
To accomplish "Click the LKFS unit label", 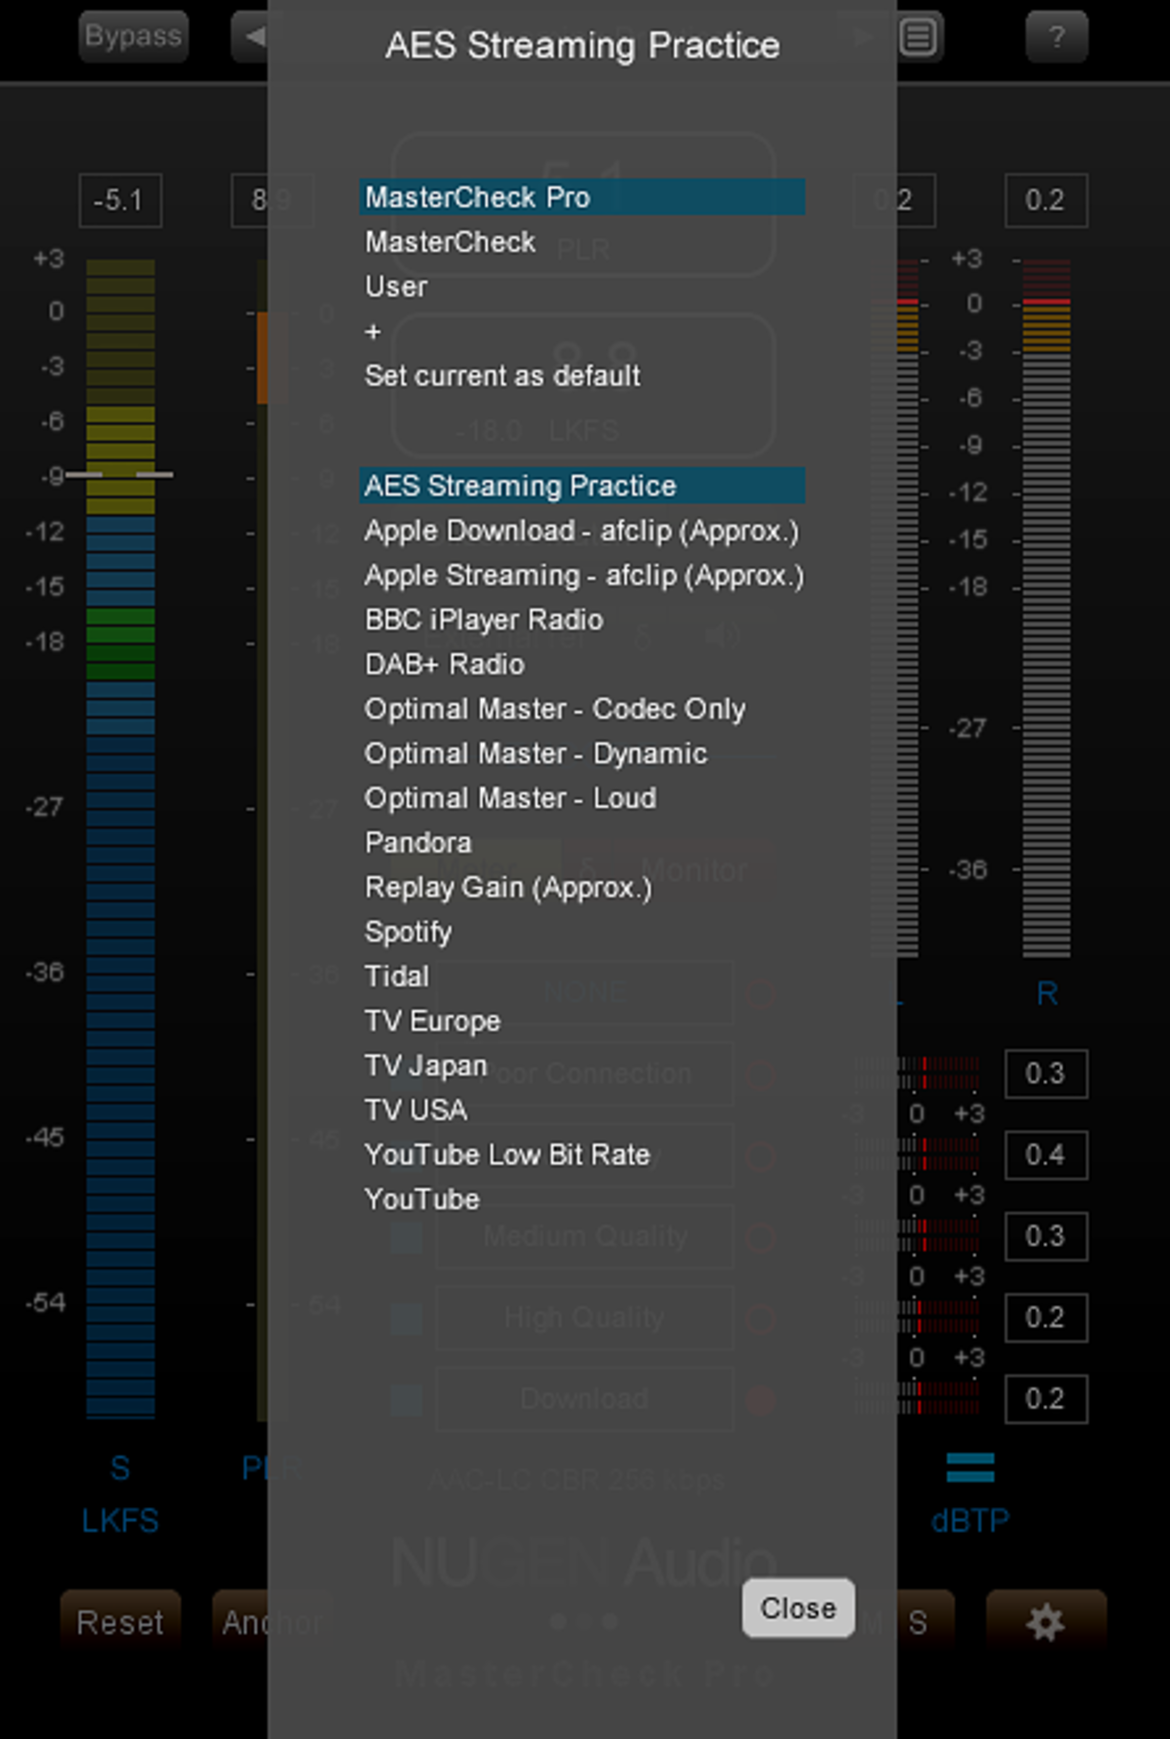I will coord(120,1521).
